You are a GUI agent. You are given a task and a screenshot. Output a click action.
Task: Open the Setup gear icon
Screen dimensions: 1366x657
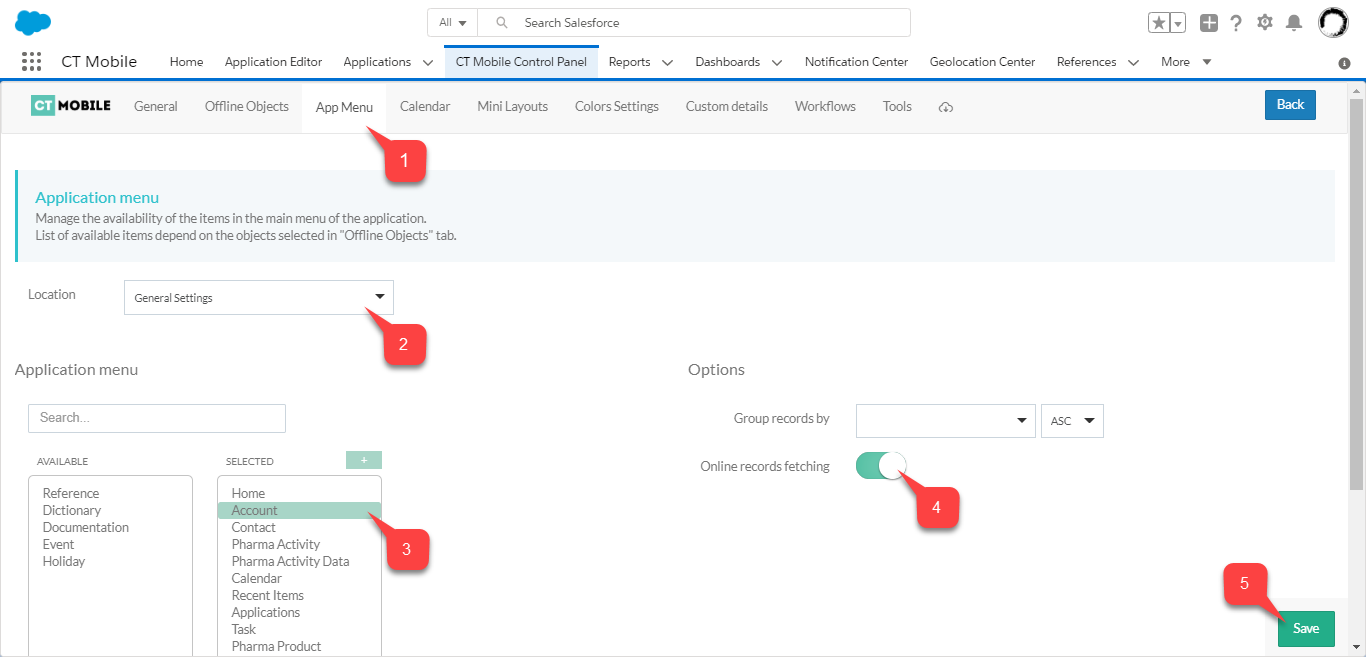(1265, 23)
